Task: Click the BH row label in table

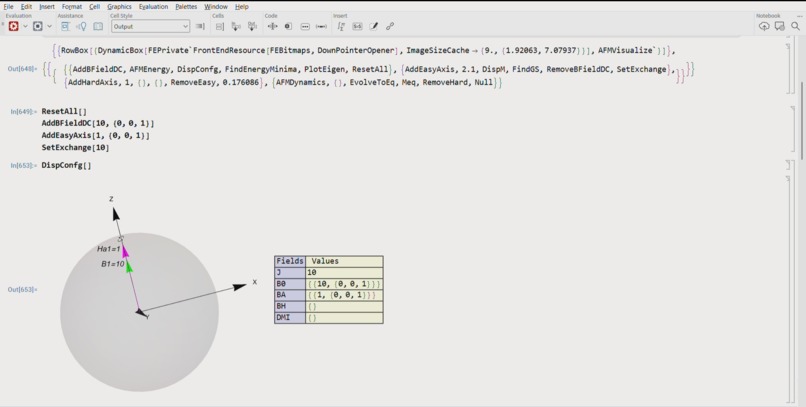Action: [x=290, y=306]
